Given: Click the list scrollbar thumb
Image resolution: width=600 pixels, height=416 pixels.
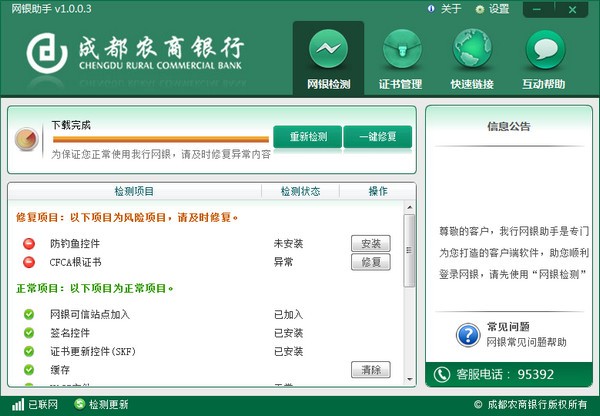Looking at the screenshot, I should [x=409, y=250].
